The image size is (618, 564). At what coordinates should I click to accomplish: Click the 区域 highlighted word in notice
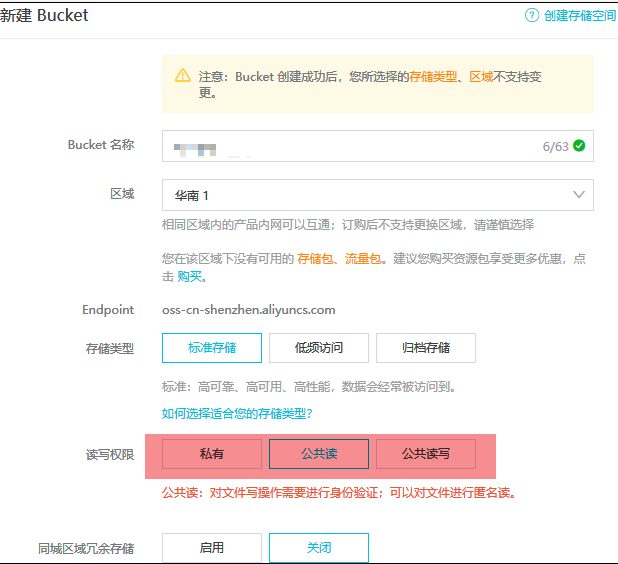click(x=481, y=76)
